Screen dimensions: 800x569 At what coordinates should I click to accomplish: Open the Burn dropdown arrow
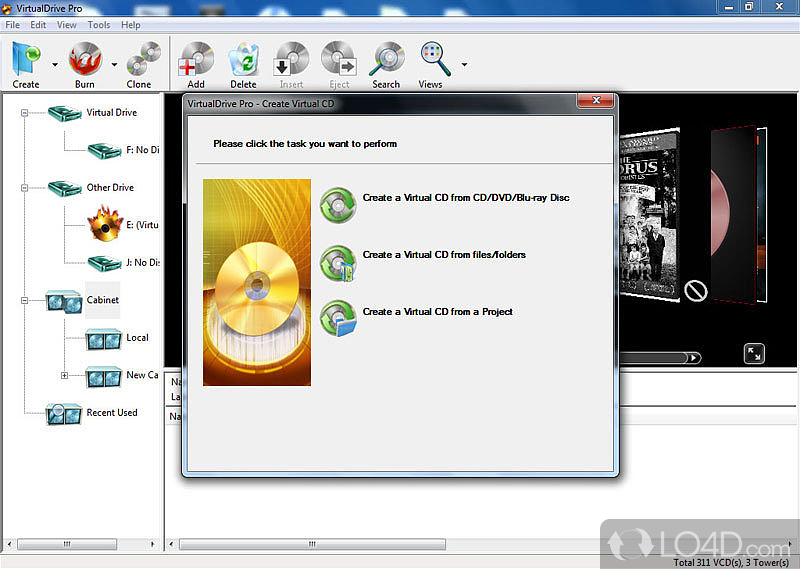click(114, 66)
